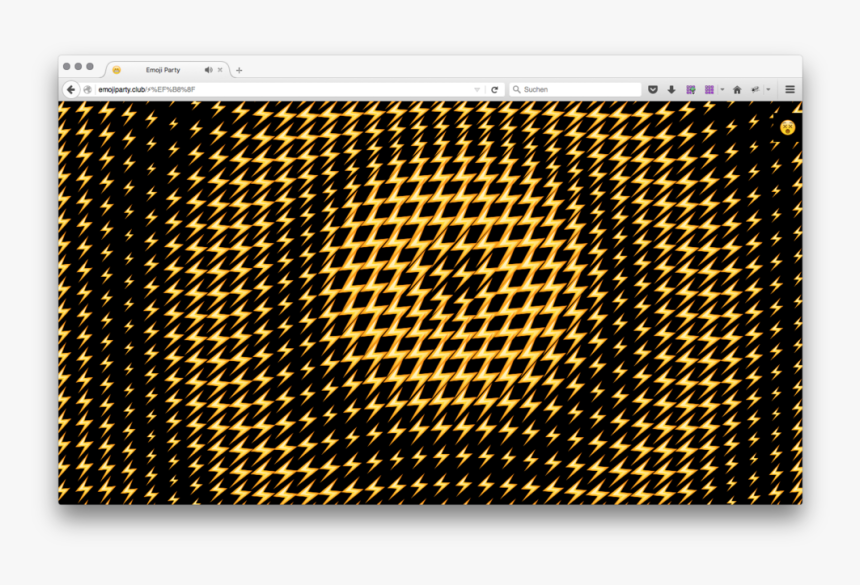Click the toolbar icon right of Home
Viewport: 860px width, 585px height.
[x=756, y=90]
